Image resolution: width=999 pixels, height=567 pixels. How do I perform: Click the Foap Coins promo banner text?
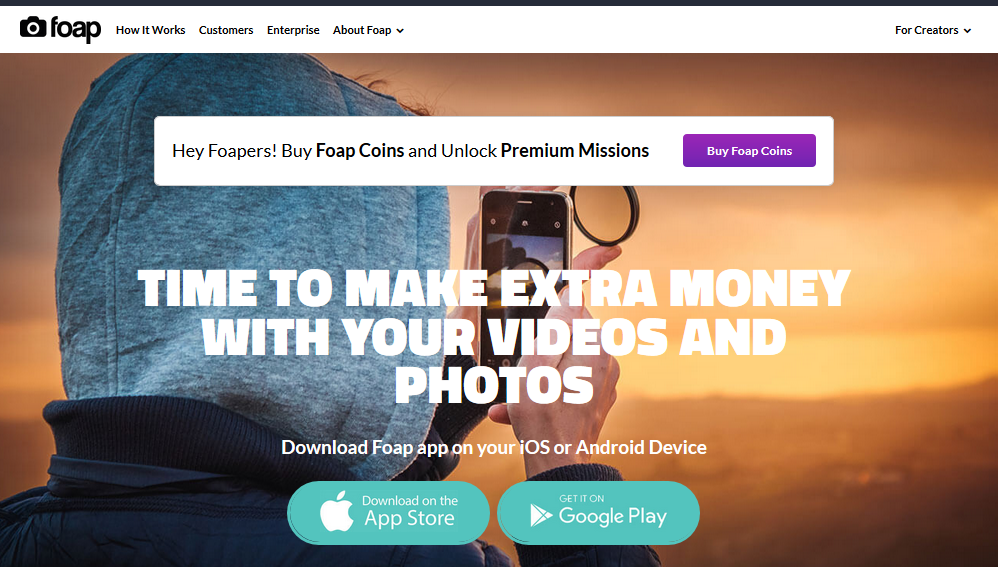point(410,151)
